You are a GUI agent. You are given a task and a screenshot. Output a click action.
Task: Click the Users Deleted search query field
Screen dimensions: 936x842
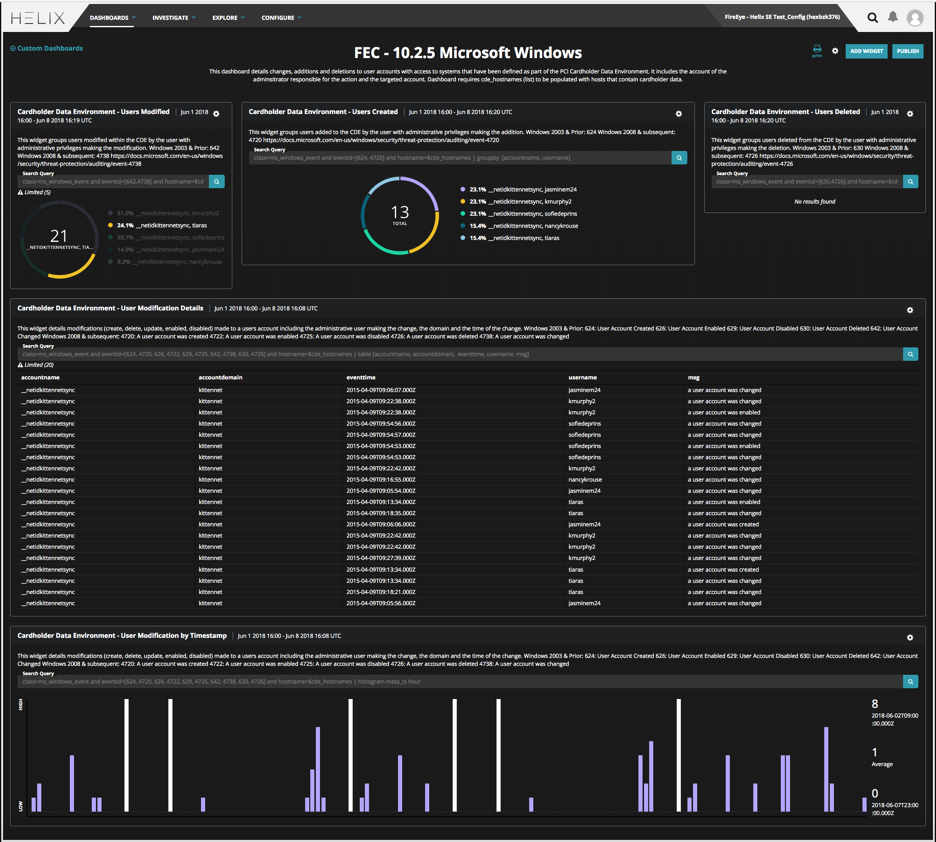coord(807,181)
